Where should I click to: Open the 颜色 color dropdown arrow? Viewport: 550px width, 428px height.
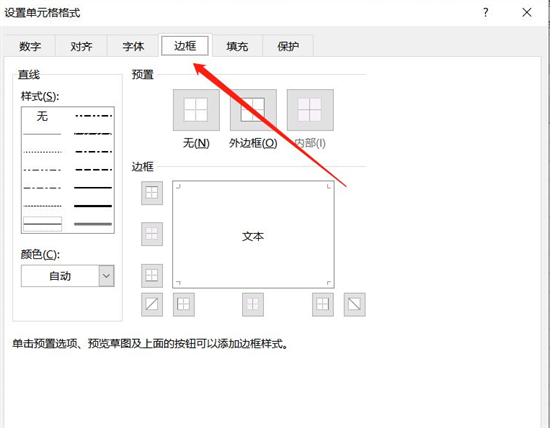click(x=106, y=276)
